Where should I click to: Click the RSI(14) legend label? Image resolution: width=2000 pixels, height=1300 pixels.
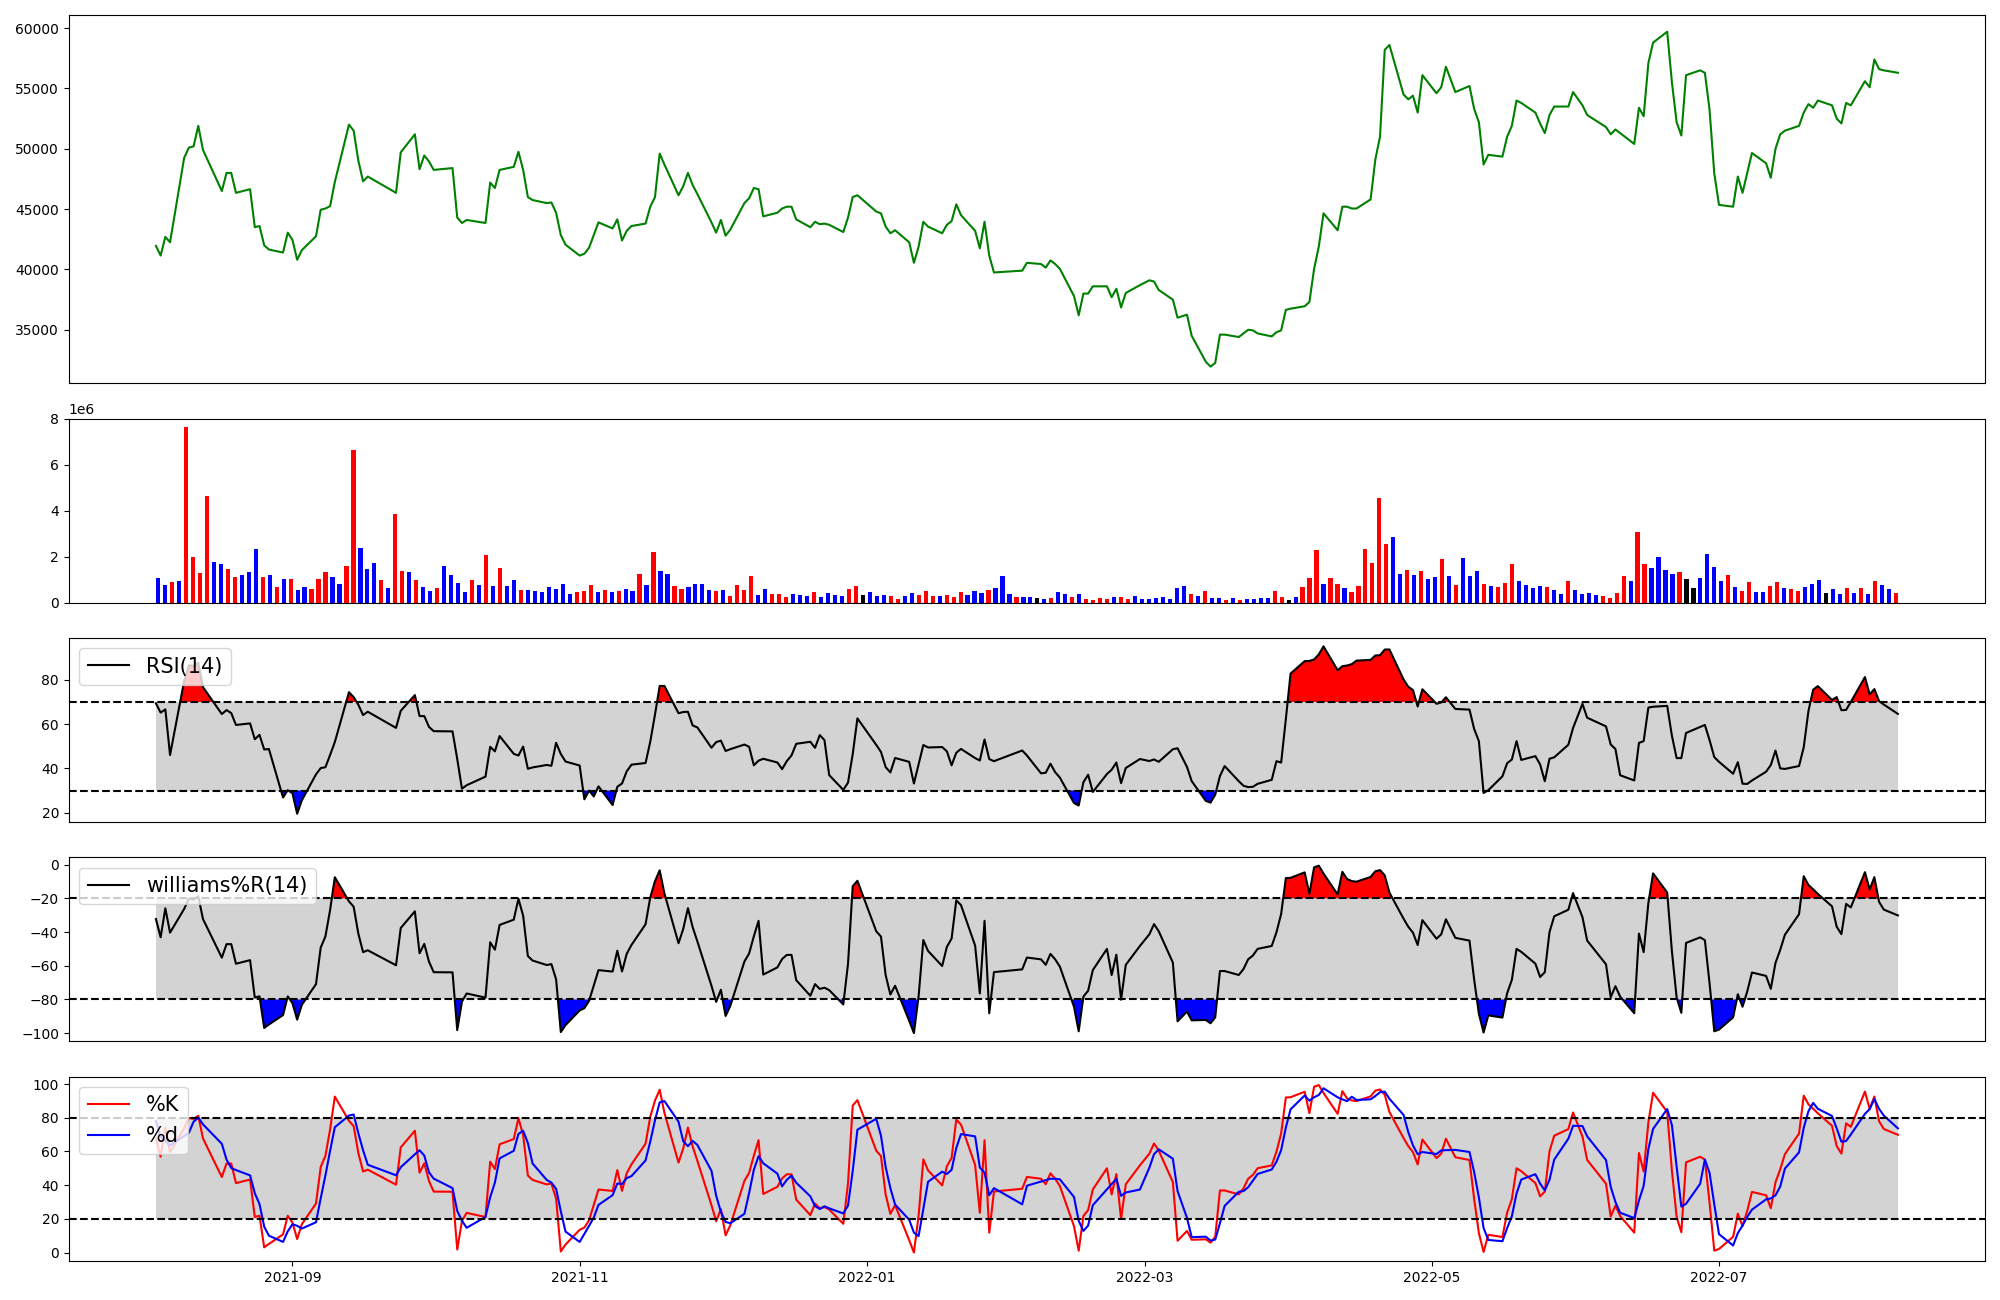(184, 666)
